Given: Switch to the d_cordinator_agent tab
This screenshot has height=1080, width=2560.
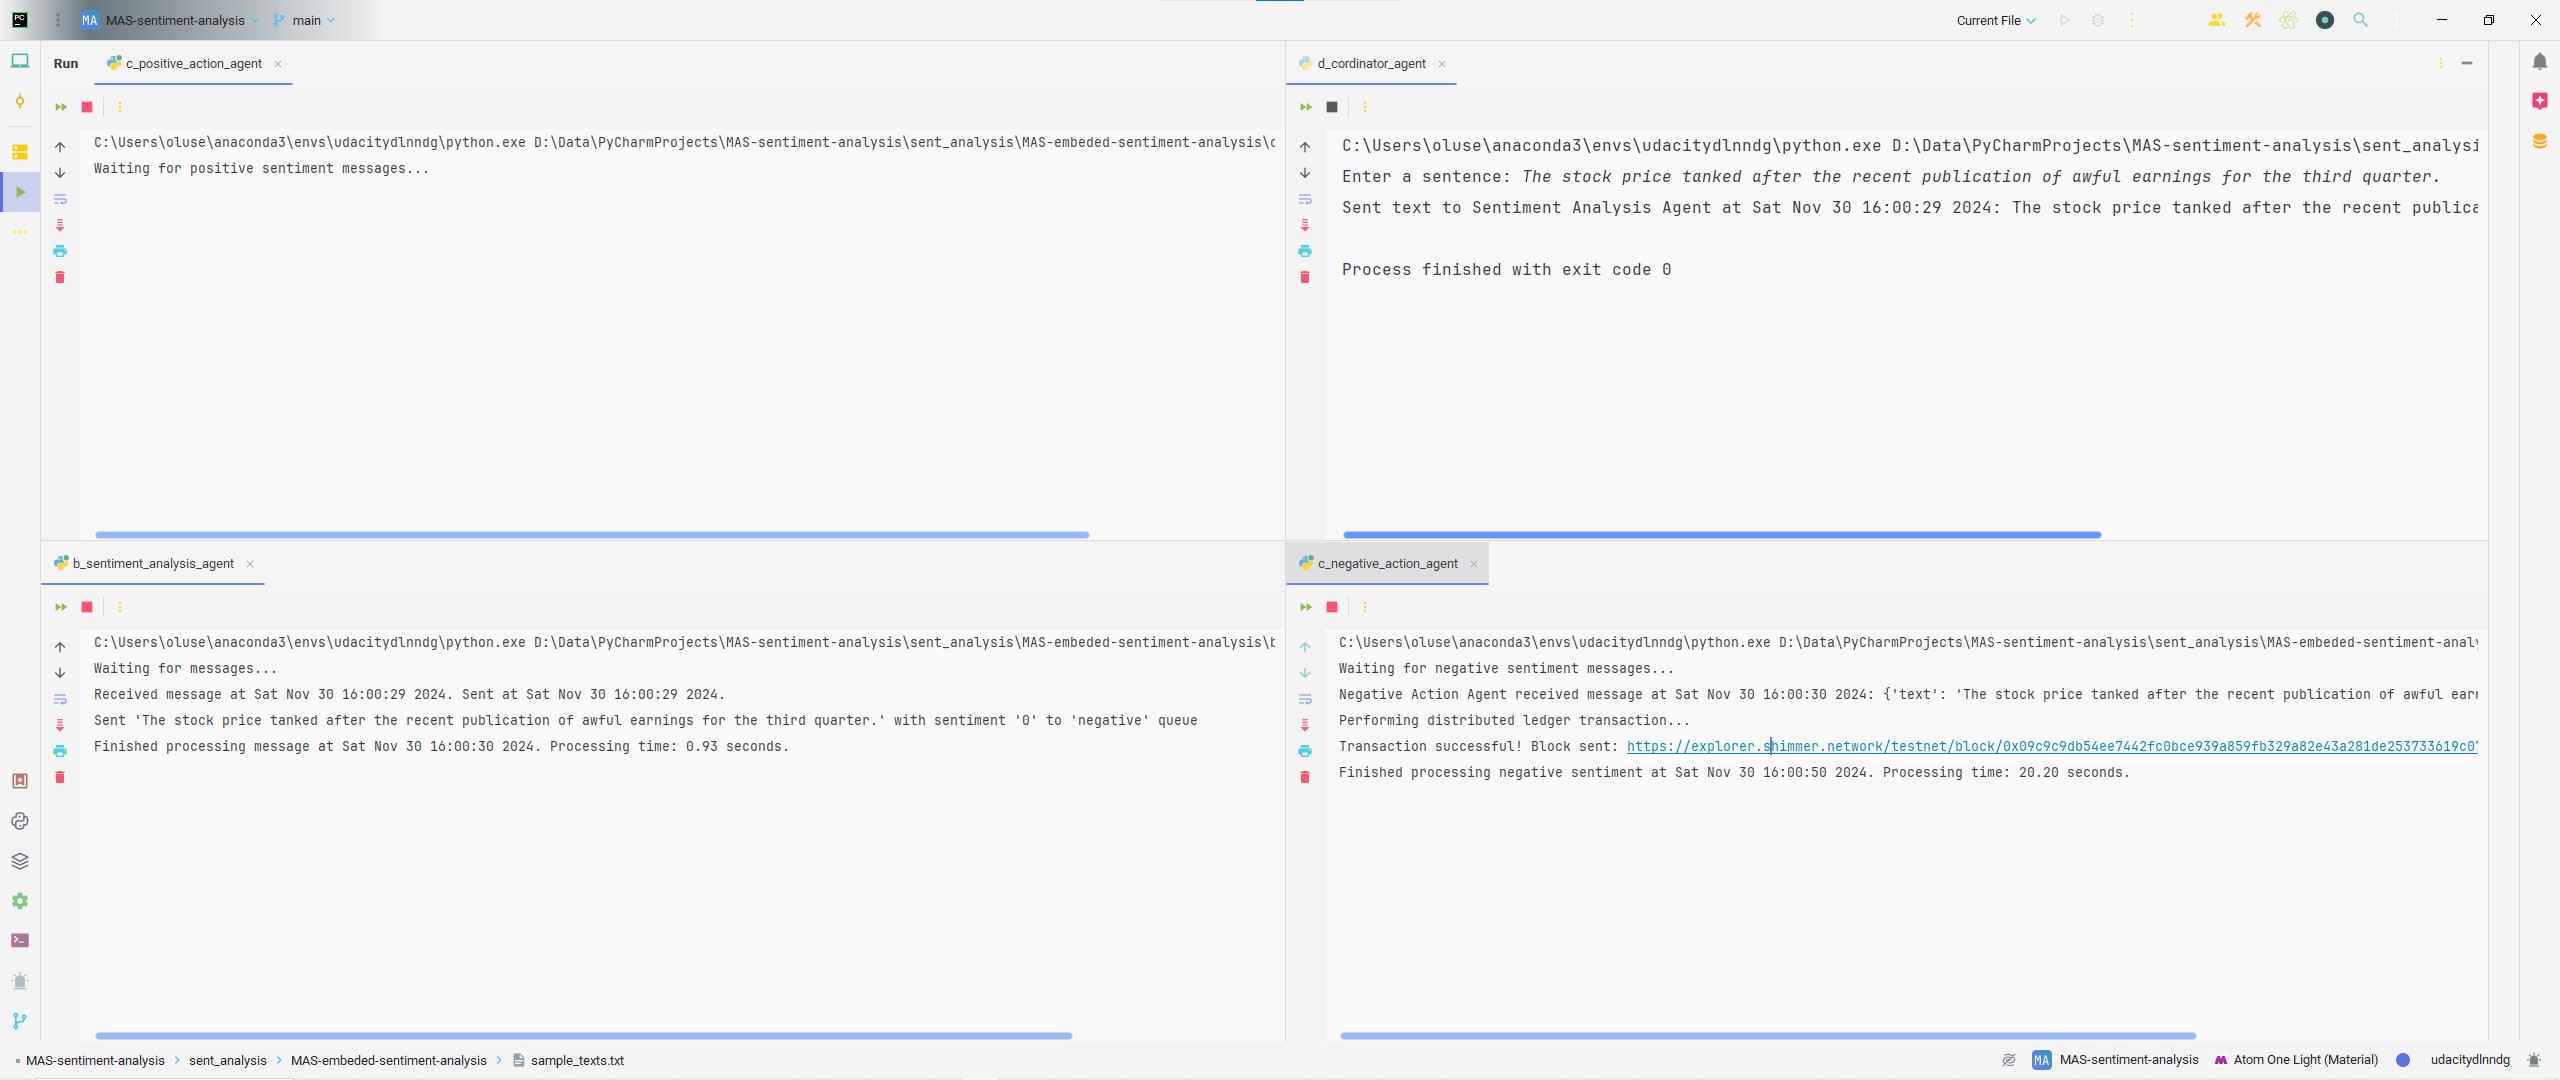Looking at the screenshot, I should pos(1371,63).
